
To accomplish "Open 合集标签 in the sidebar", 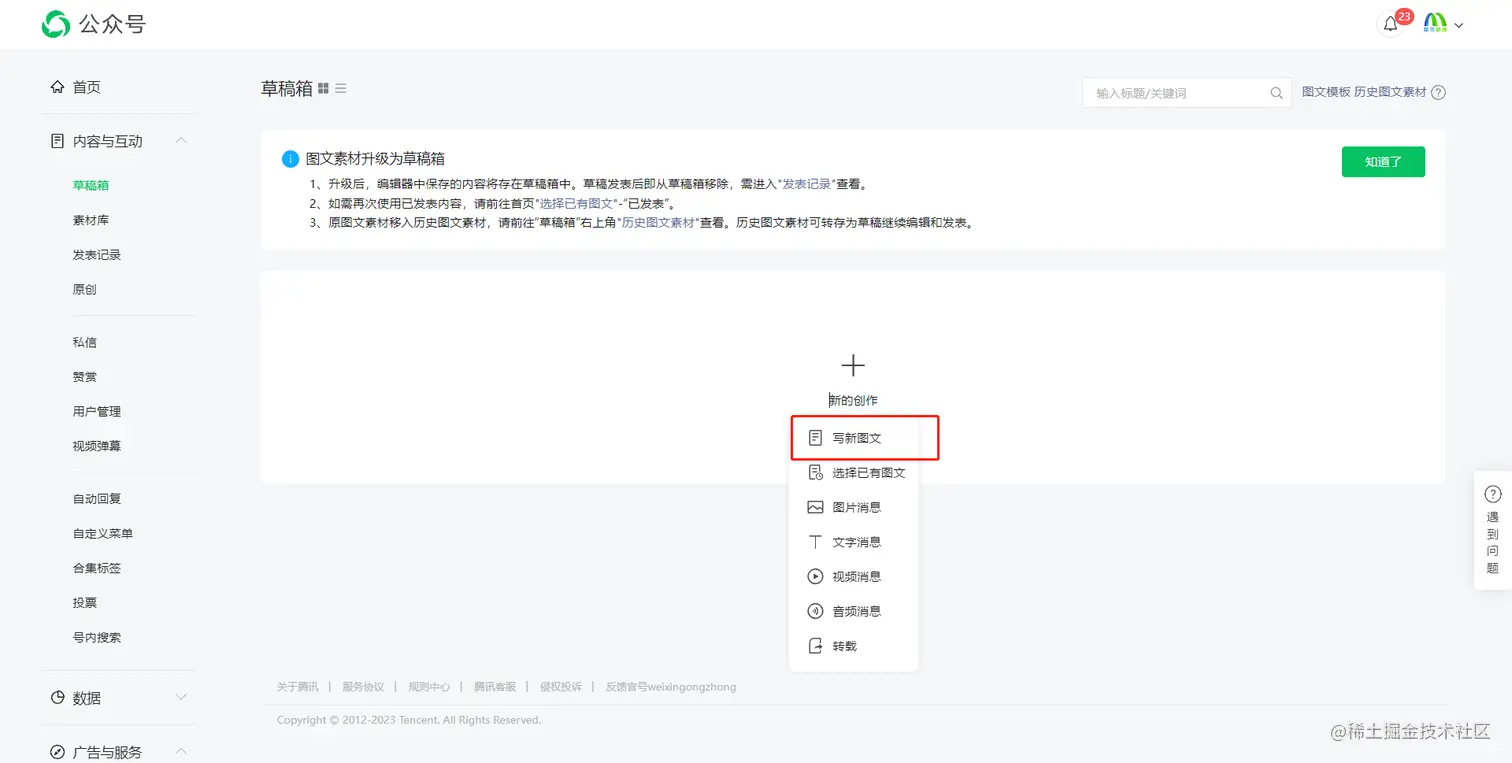I will tap(97, 568).
